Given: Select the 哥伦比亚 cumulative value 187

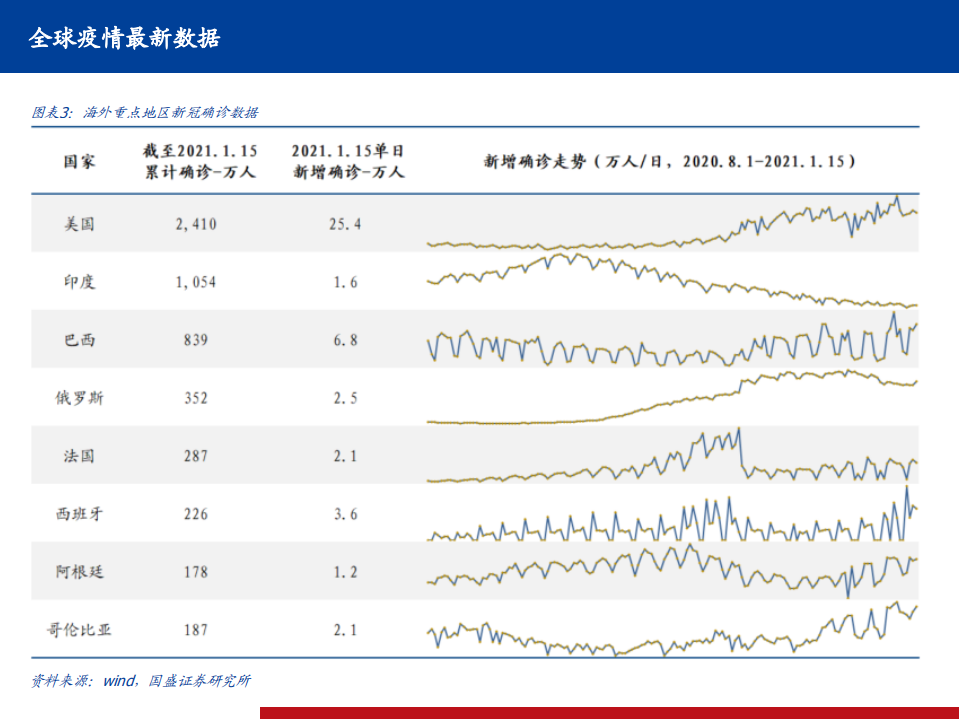Looking at the screenshot, I should 196,630.
